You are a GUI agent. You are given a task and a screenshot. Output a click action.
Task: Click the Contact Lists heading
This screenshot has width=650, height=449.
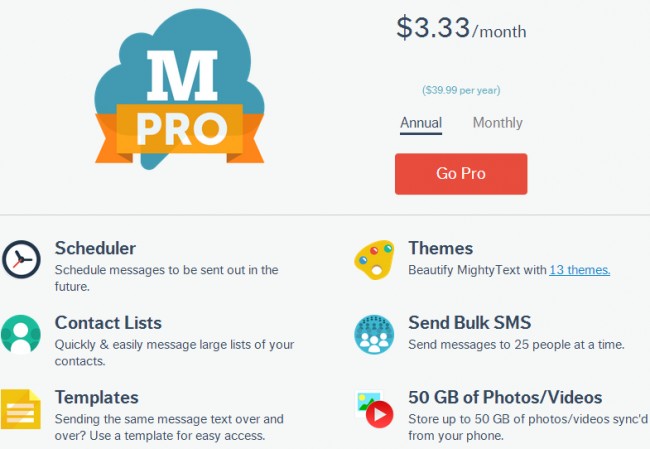pos(108,323)
